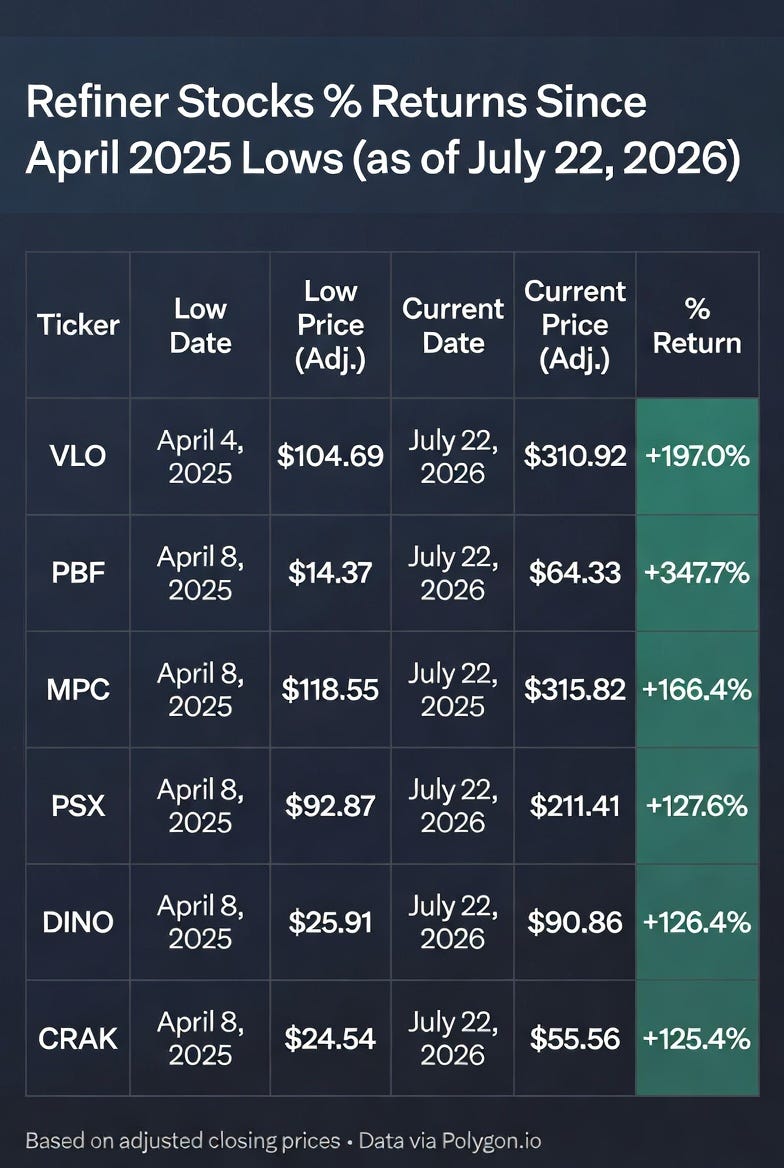Click the green +197.0% return cell
This screenshot has width=784, height=1168.
point(697,456)
